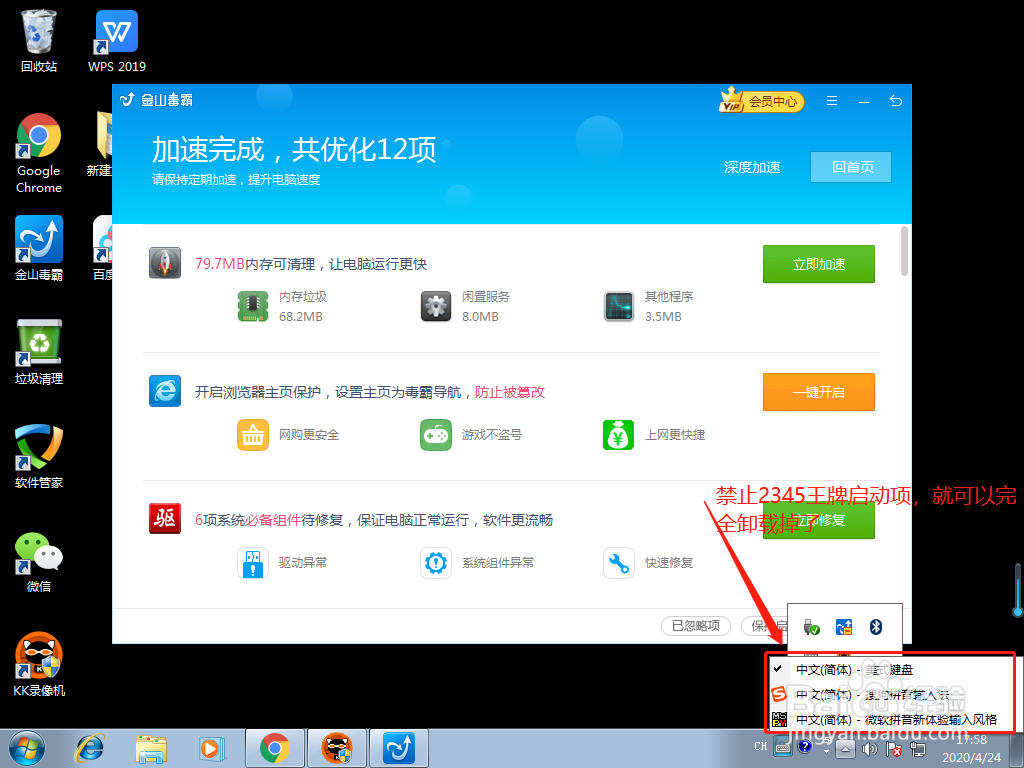The height and width of the screenshot is (768, 1024).
Task: Open media player from taskbar
Action: 212,748
